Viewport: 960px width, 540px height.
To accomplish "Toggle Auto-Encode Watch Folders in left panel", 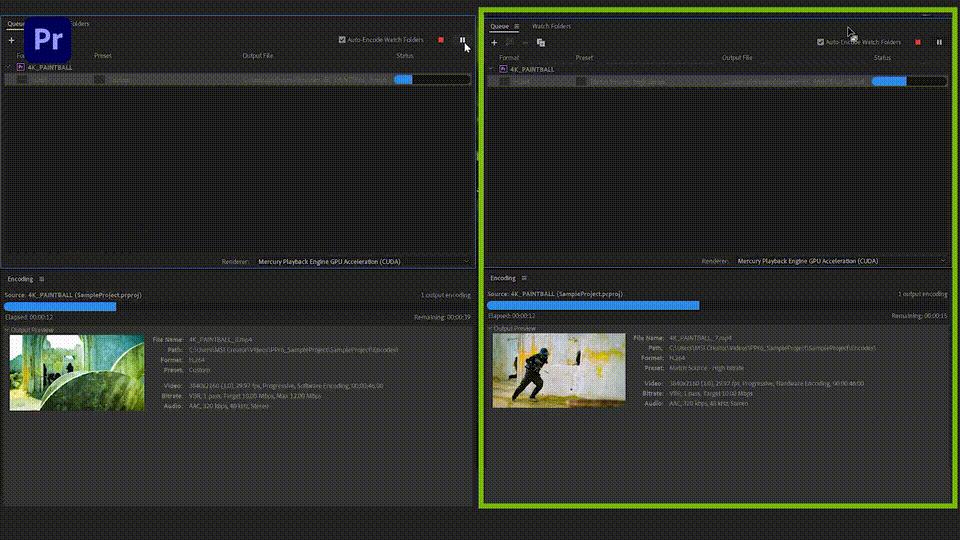I will [x=342, y=40].
